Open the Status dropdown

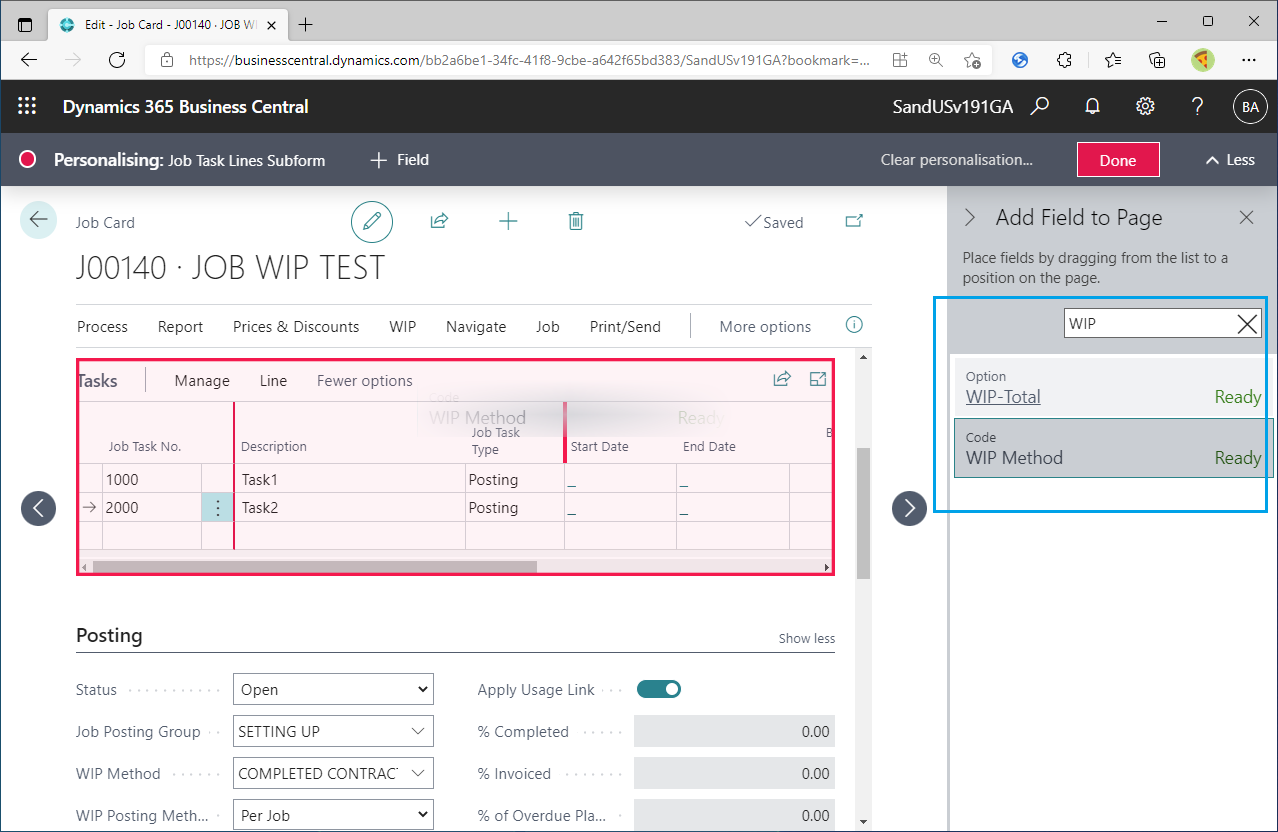(333, 690)
